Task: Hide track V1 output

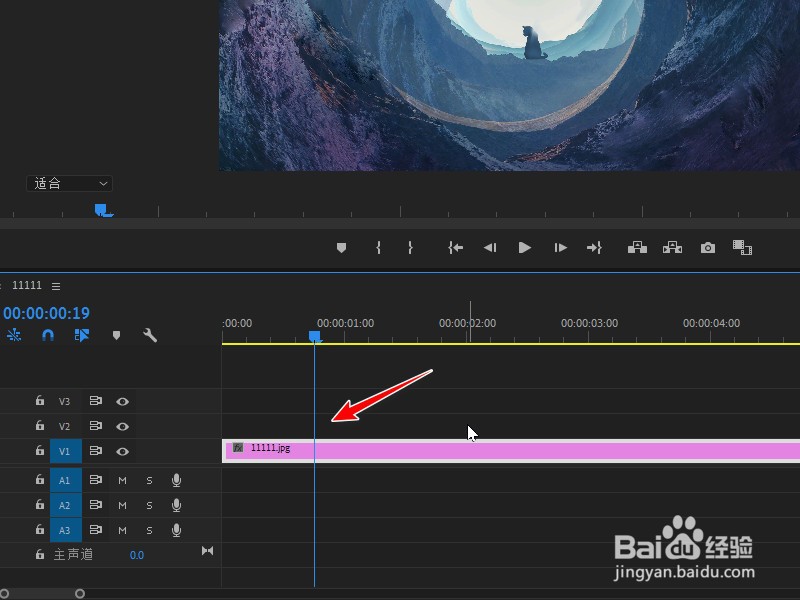Action: [x=122, y=452]
